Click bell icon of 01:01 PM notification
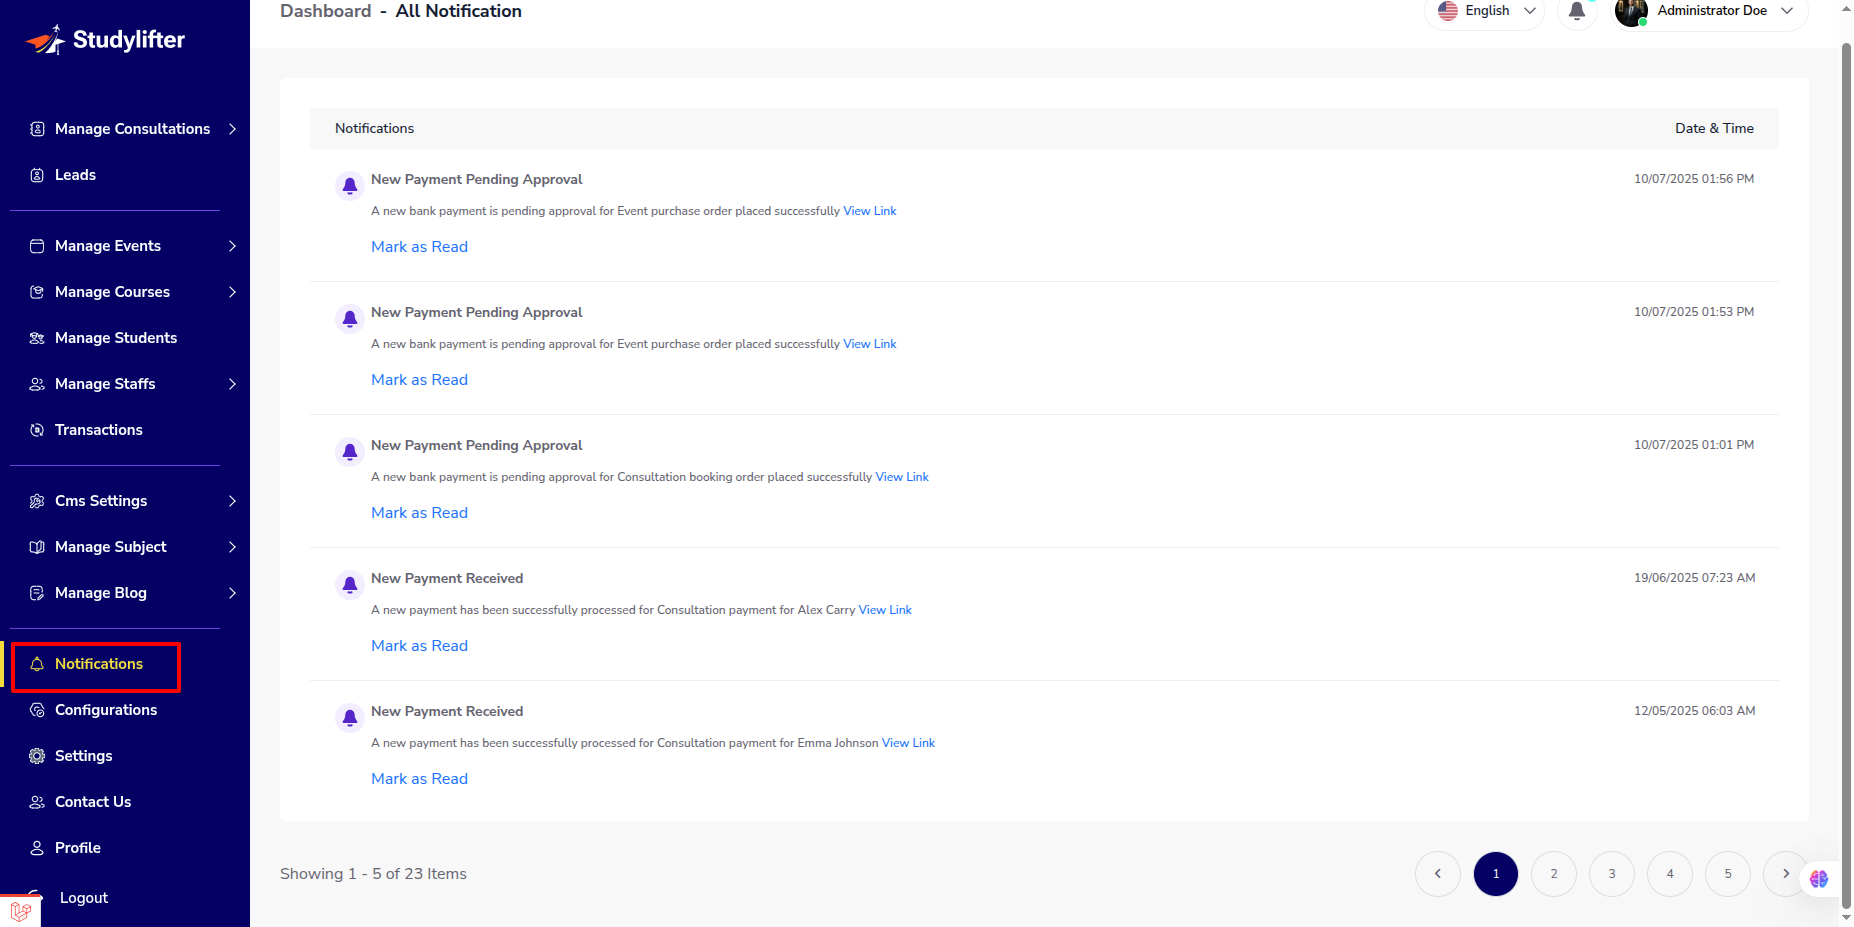The width and height of the screenshot is (1854, 927). pyautogui.click(x=350, y=451)
